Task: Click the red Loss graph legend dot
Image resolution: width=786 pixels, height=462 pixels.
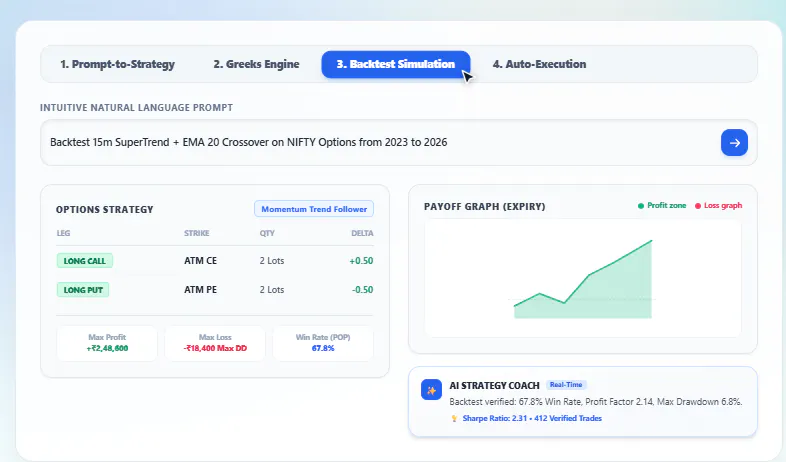Action: click(x=697, y=206)
